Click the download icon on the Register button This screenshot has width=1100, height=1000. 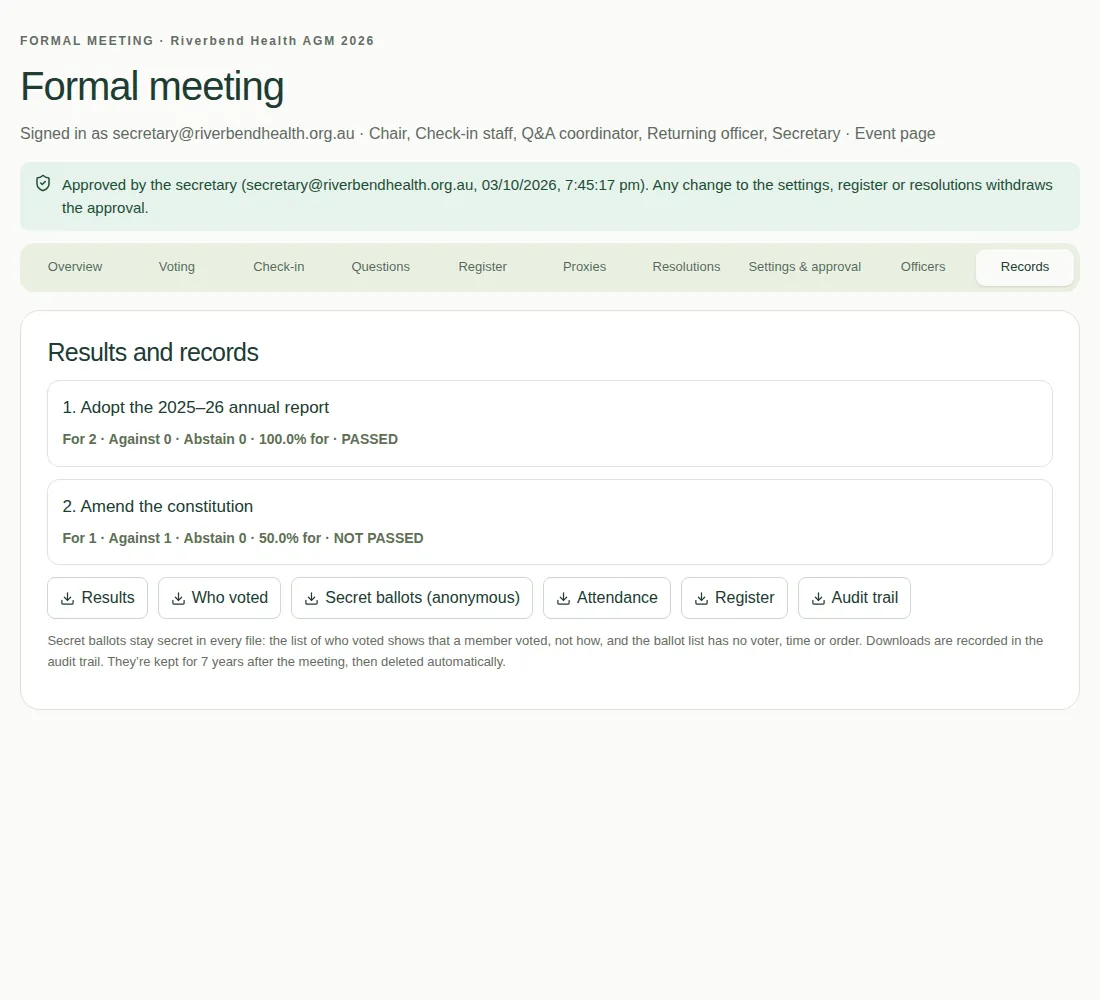click(x=701, y=598)
